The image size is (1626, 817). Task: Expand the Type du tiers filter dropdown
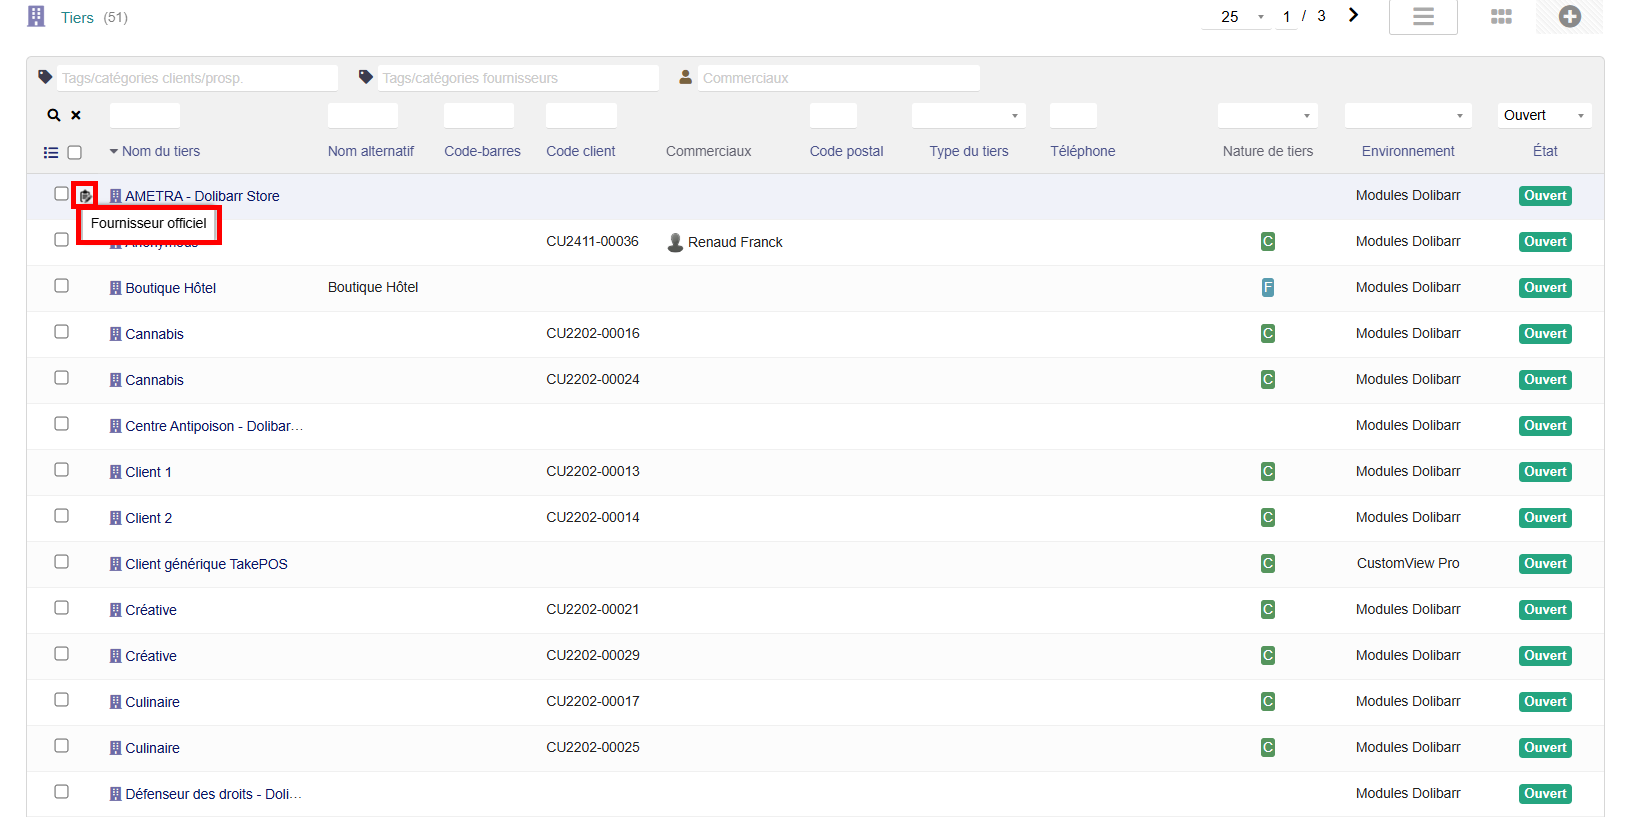[x=967, y=116]
